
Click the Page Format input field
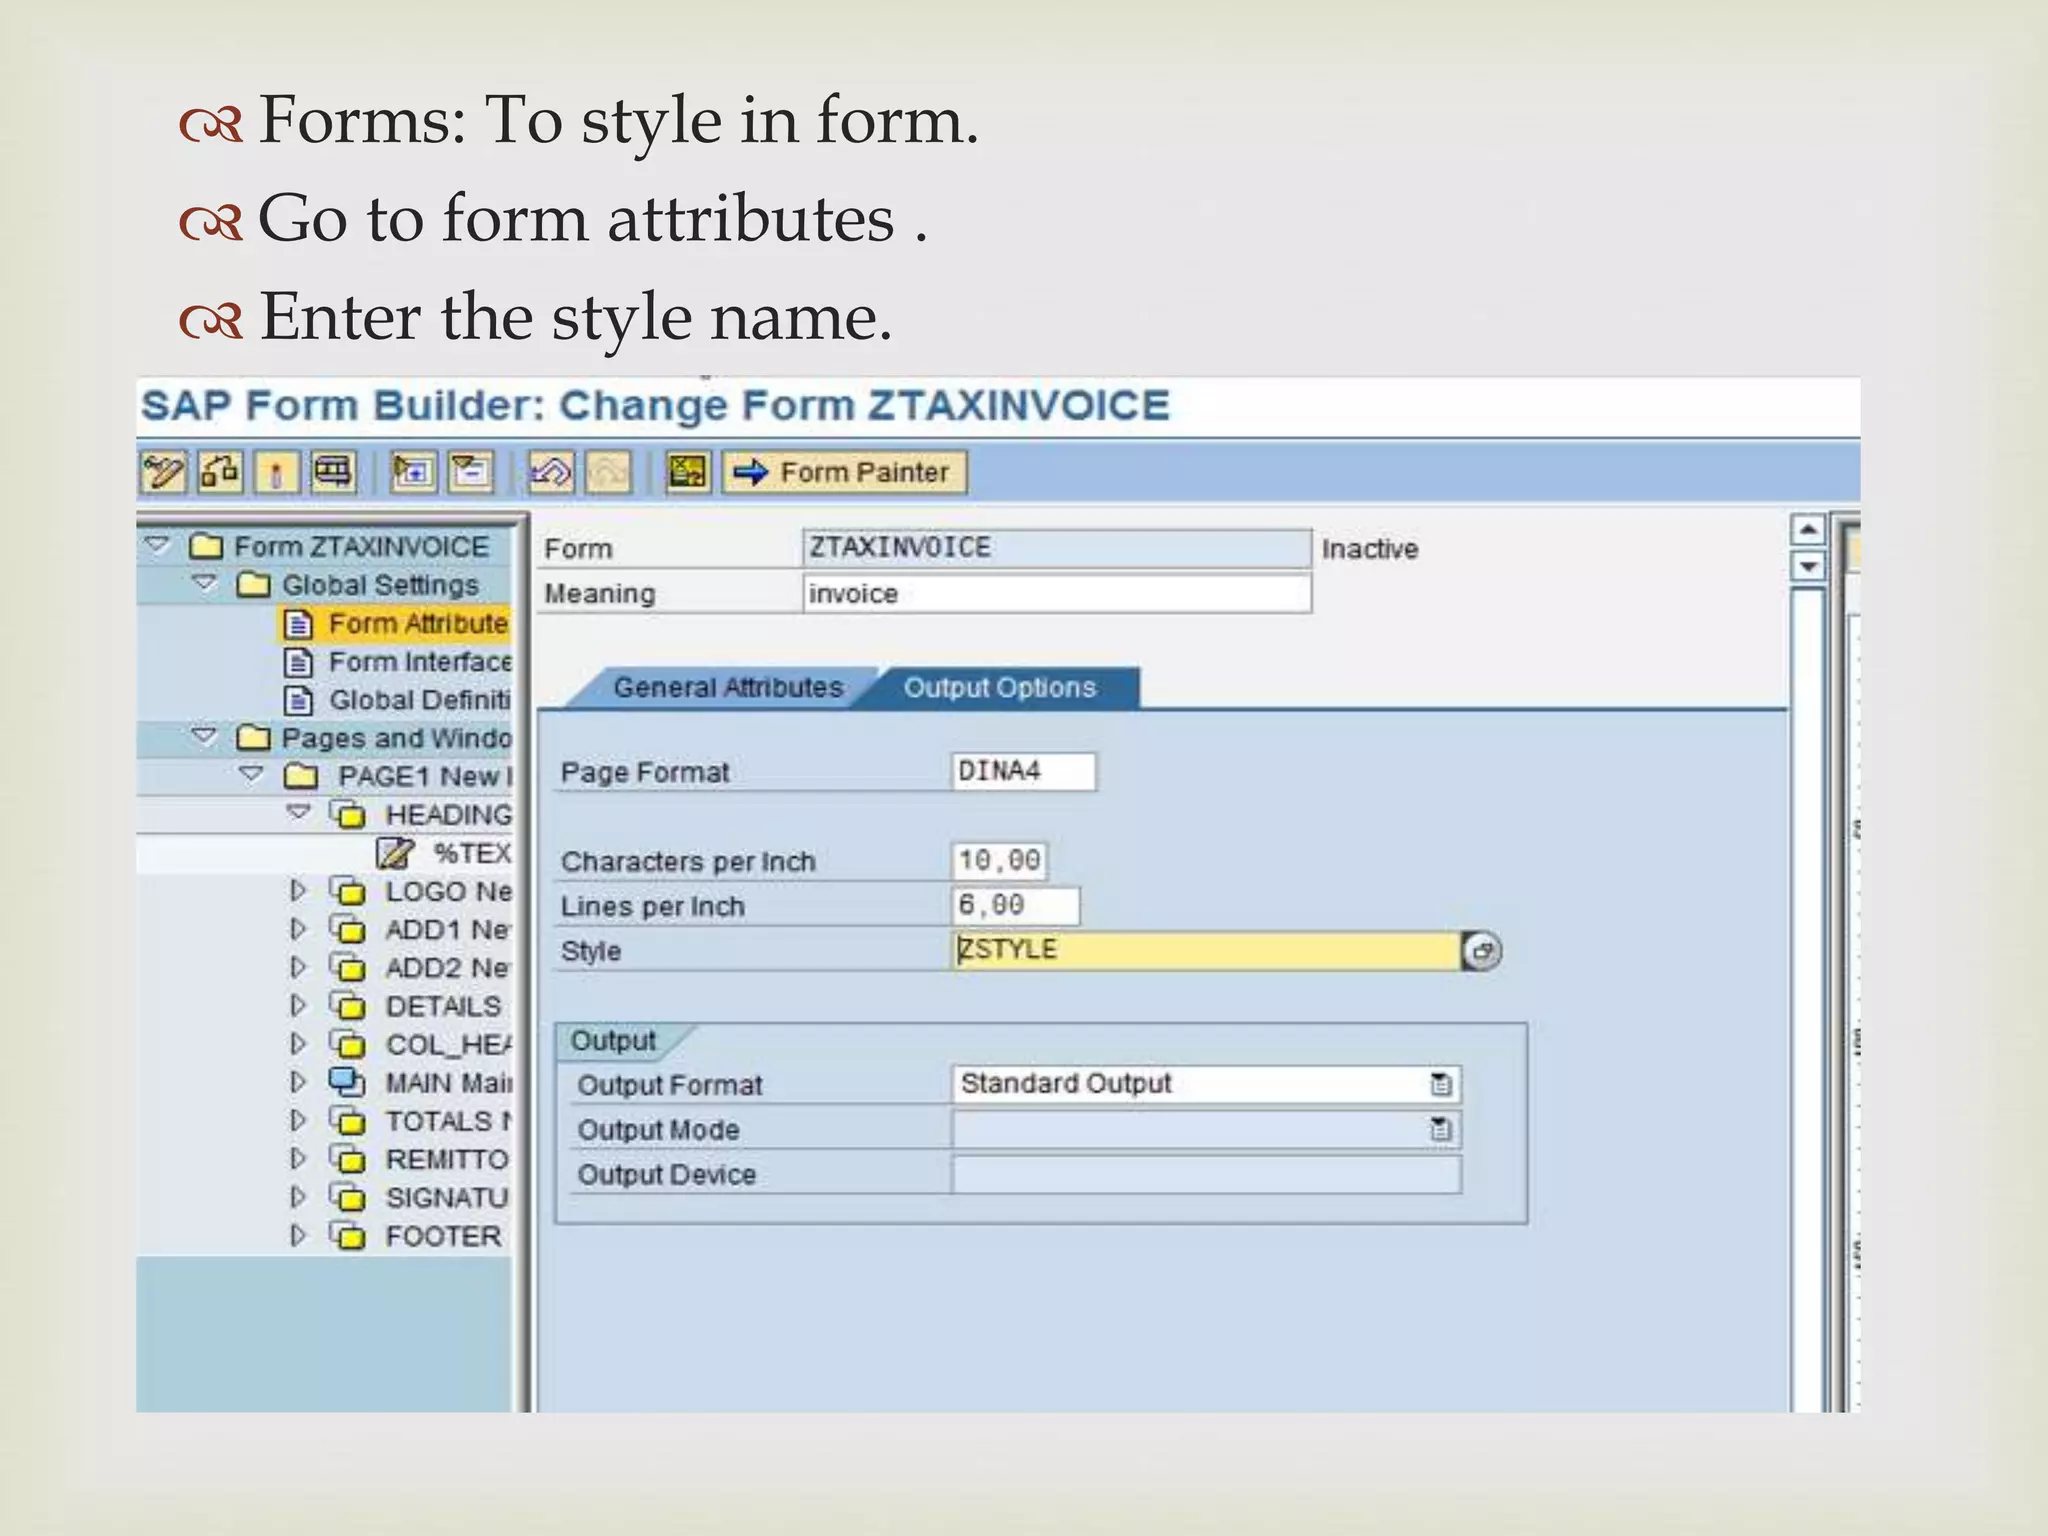tap(1022, 772)
